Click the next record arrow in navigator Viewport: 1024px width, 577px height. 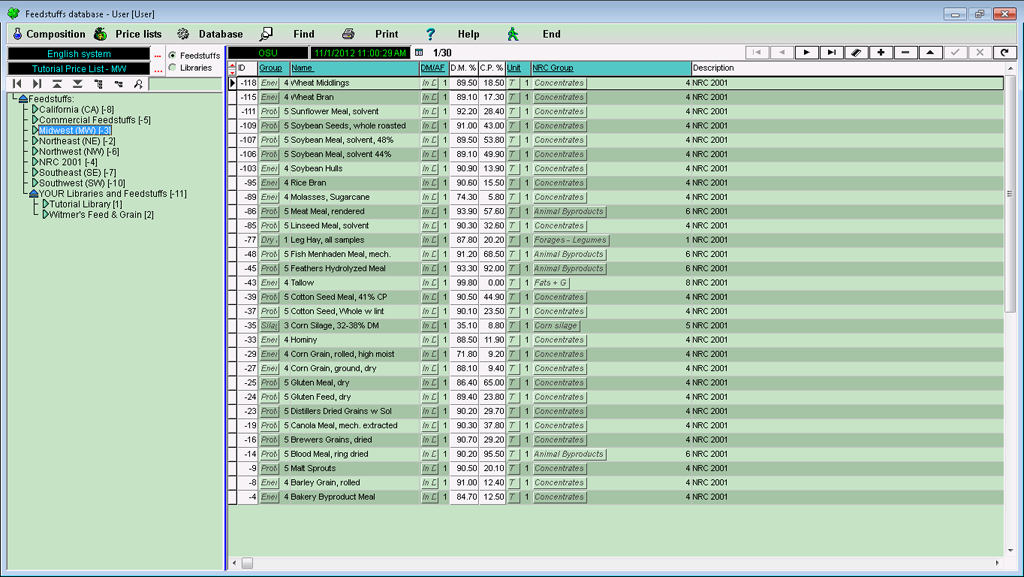click(x=806, y=52)
